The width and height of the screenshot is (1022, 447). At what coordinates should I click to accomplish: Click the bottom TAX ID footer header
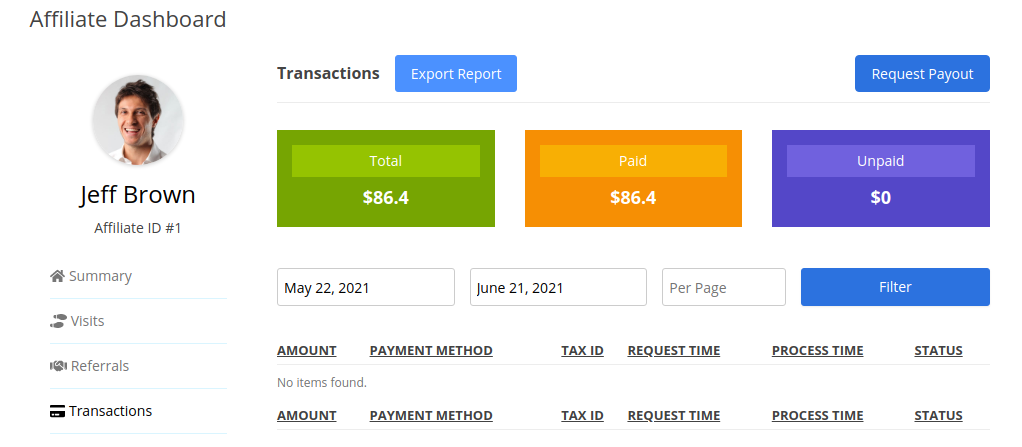click(x=582, y=416)
